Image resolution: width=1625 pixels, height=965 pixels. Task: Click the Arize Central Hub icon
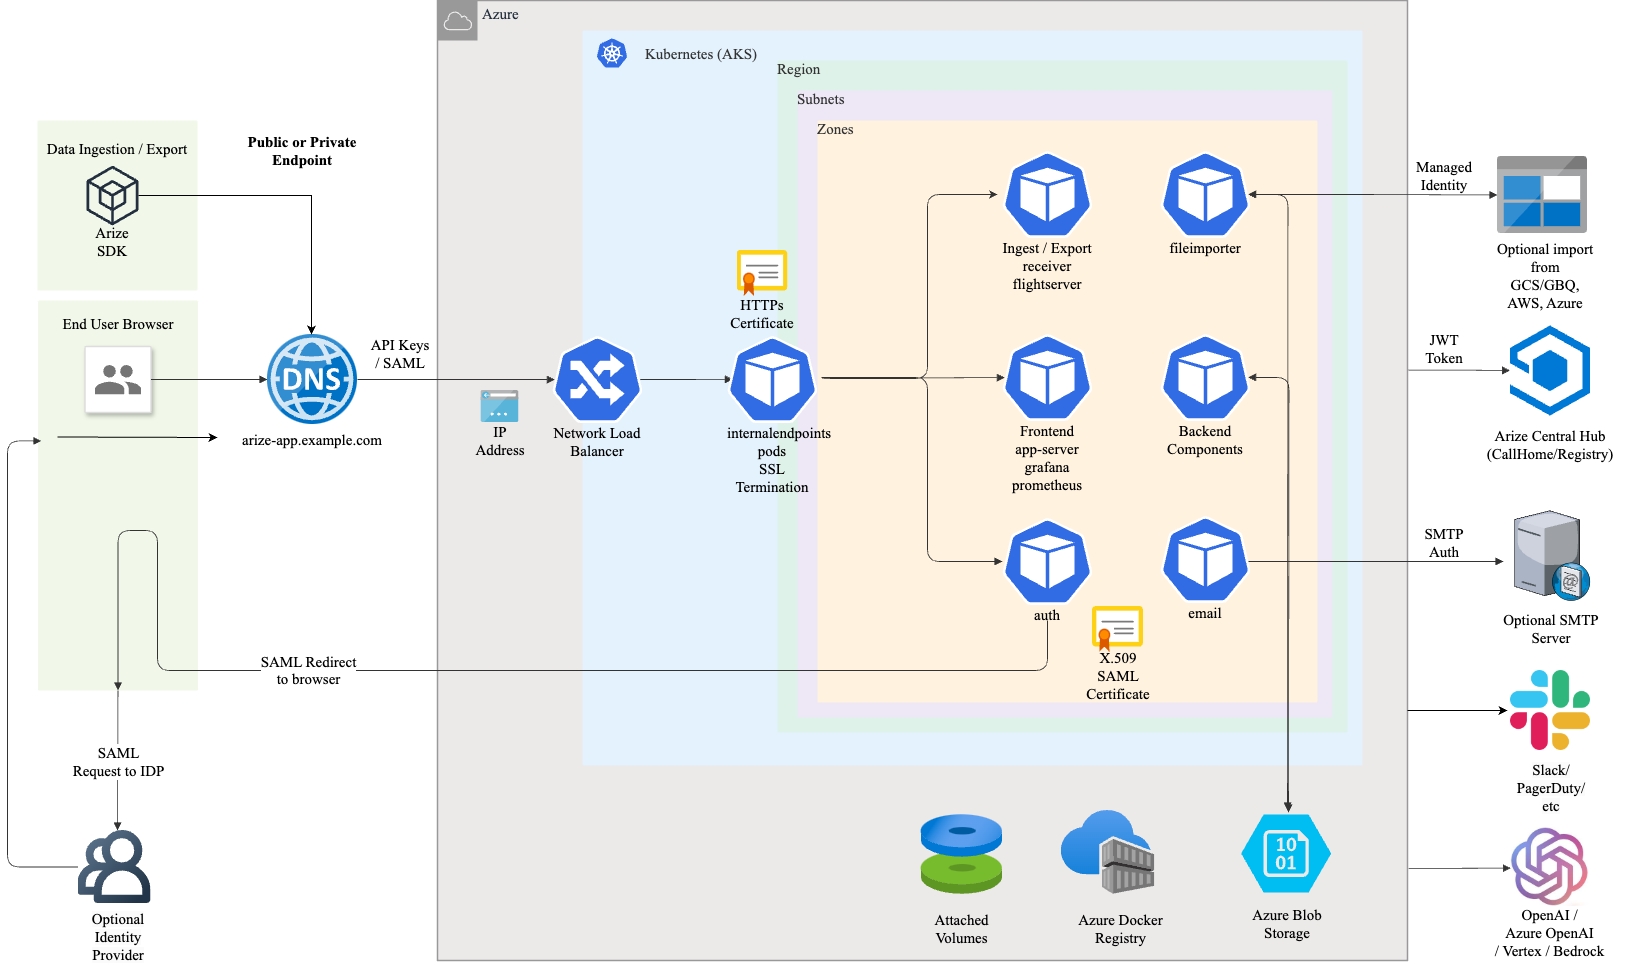pyautogui.click(x=1549, y=371)
